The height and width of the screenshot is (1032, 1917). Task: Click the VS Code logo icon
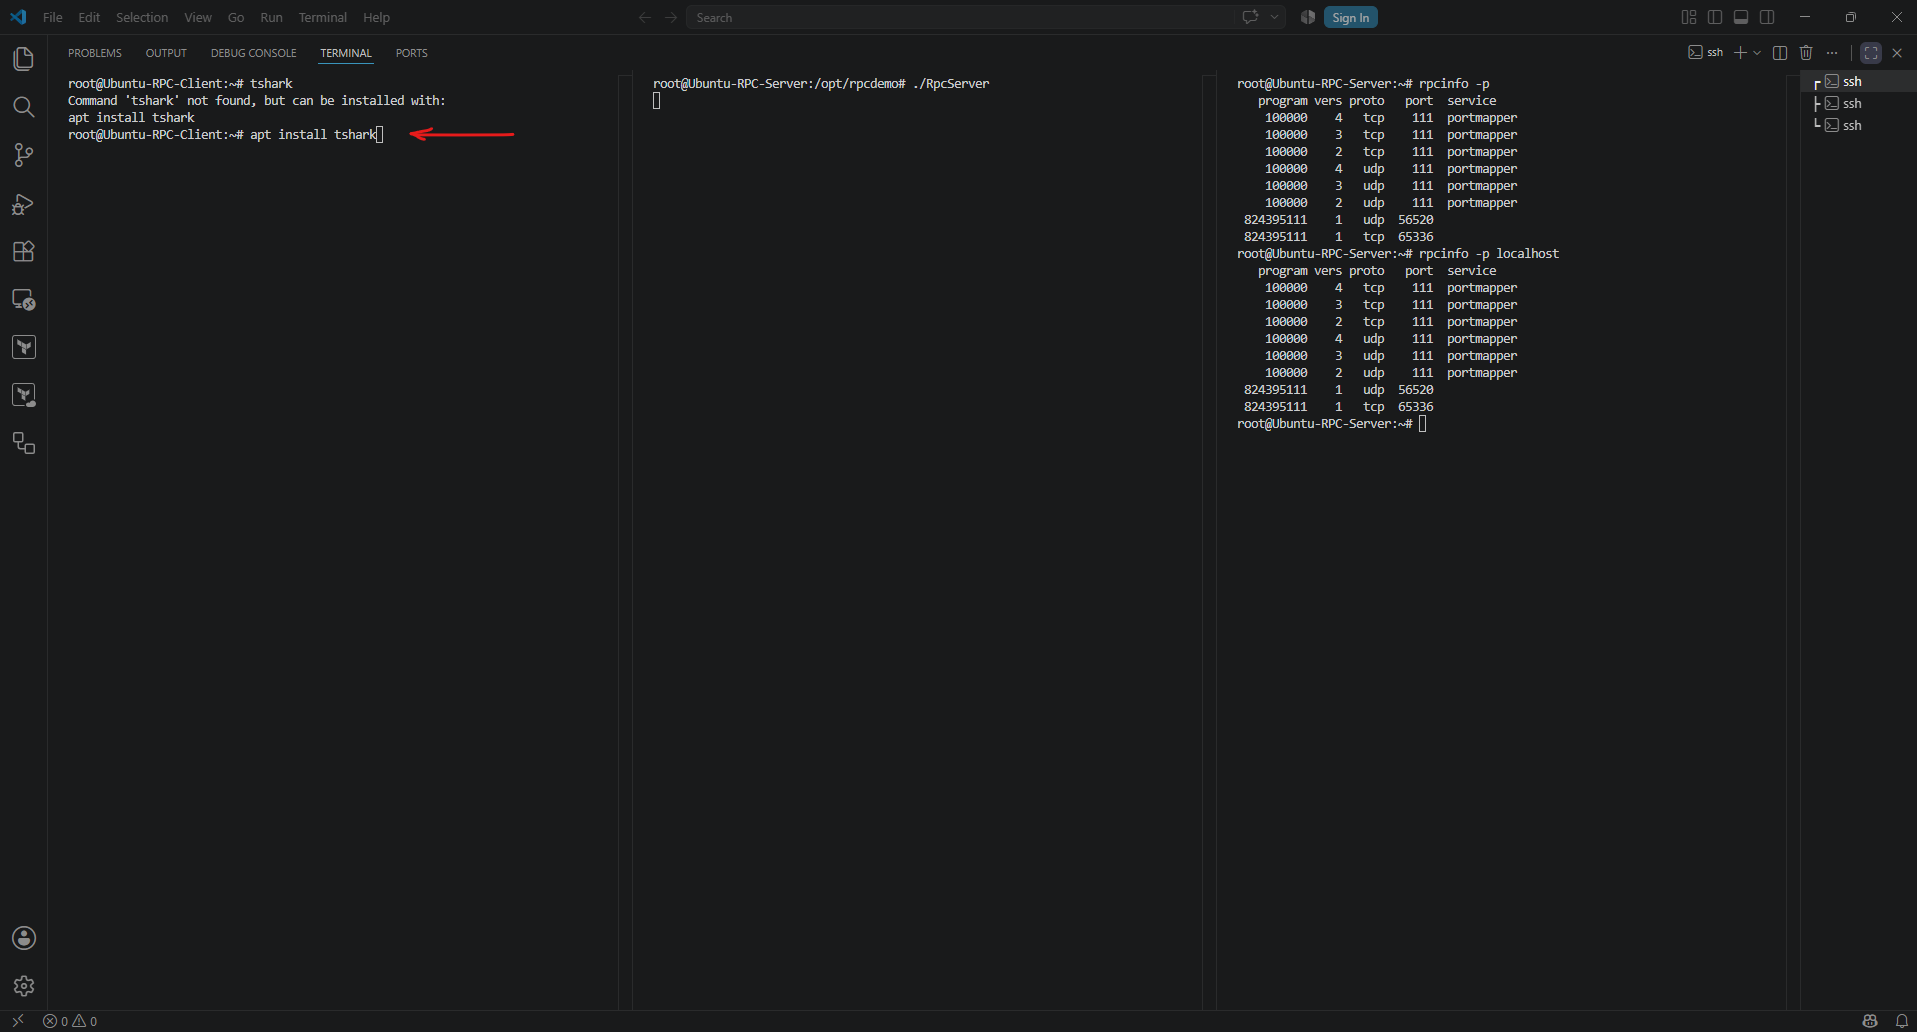(x=18, y=17)
